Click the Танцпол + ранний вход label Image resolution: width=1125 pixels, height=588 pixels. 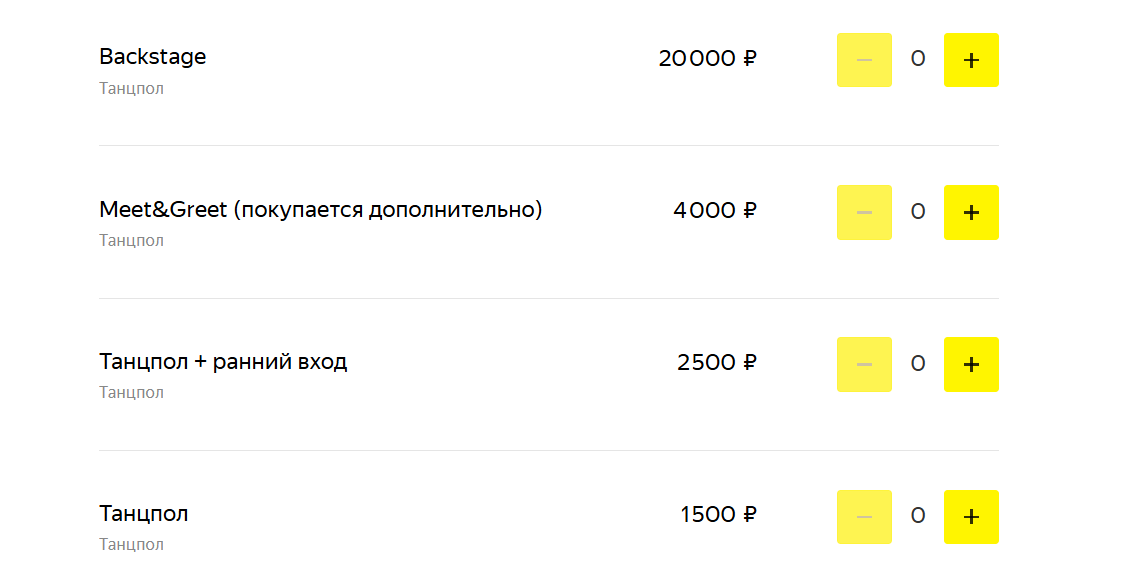[223, 362]
